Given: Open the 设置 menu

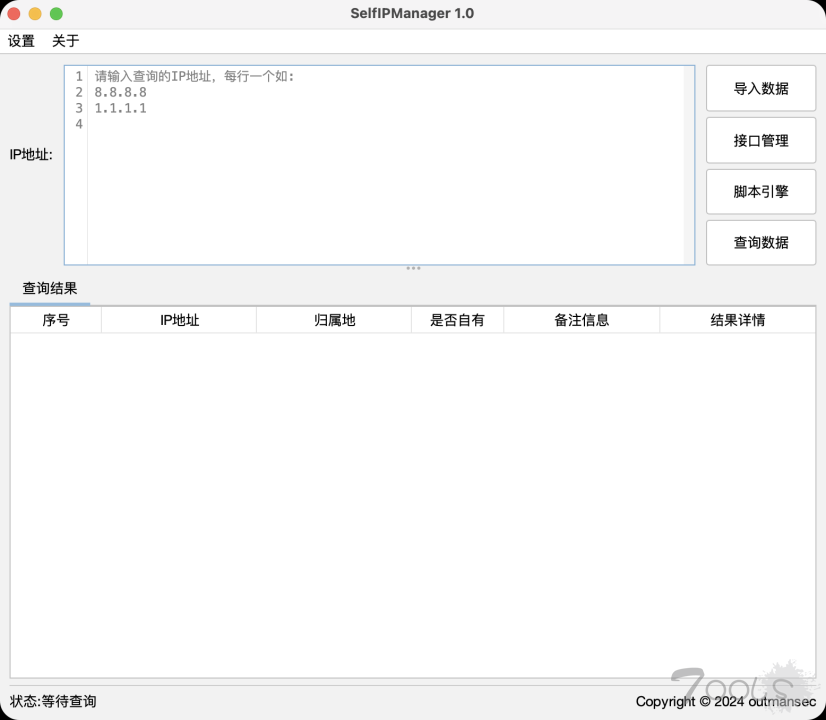Looking at the screenshot, I should pyautogui.click(x=20, y=41).
